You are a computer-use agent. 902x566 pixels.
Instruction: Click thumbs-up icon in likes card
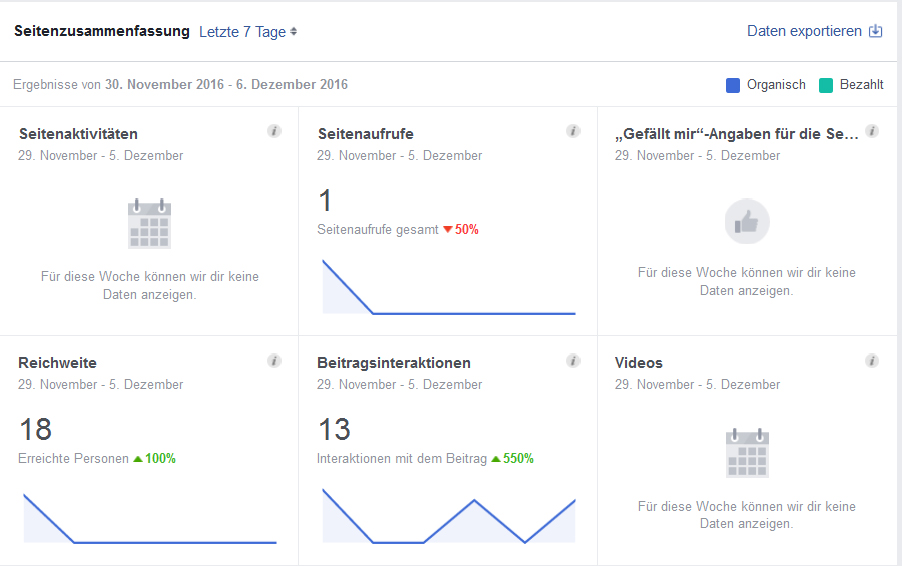click(747, 222)
